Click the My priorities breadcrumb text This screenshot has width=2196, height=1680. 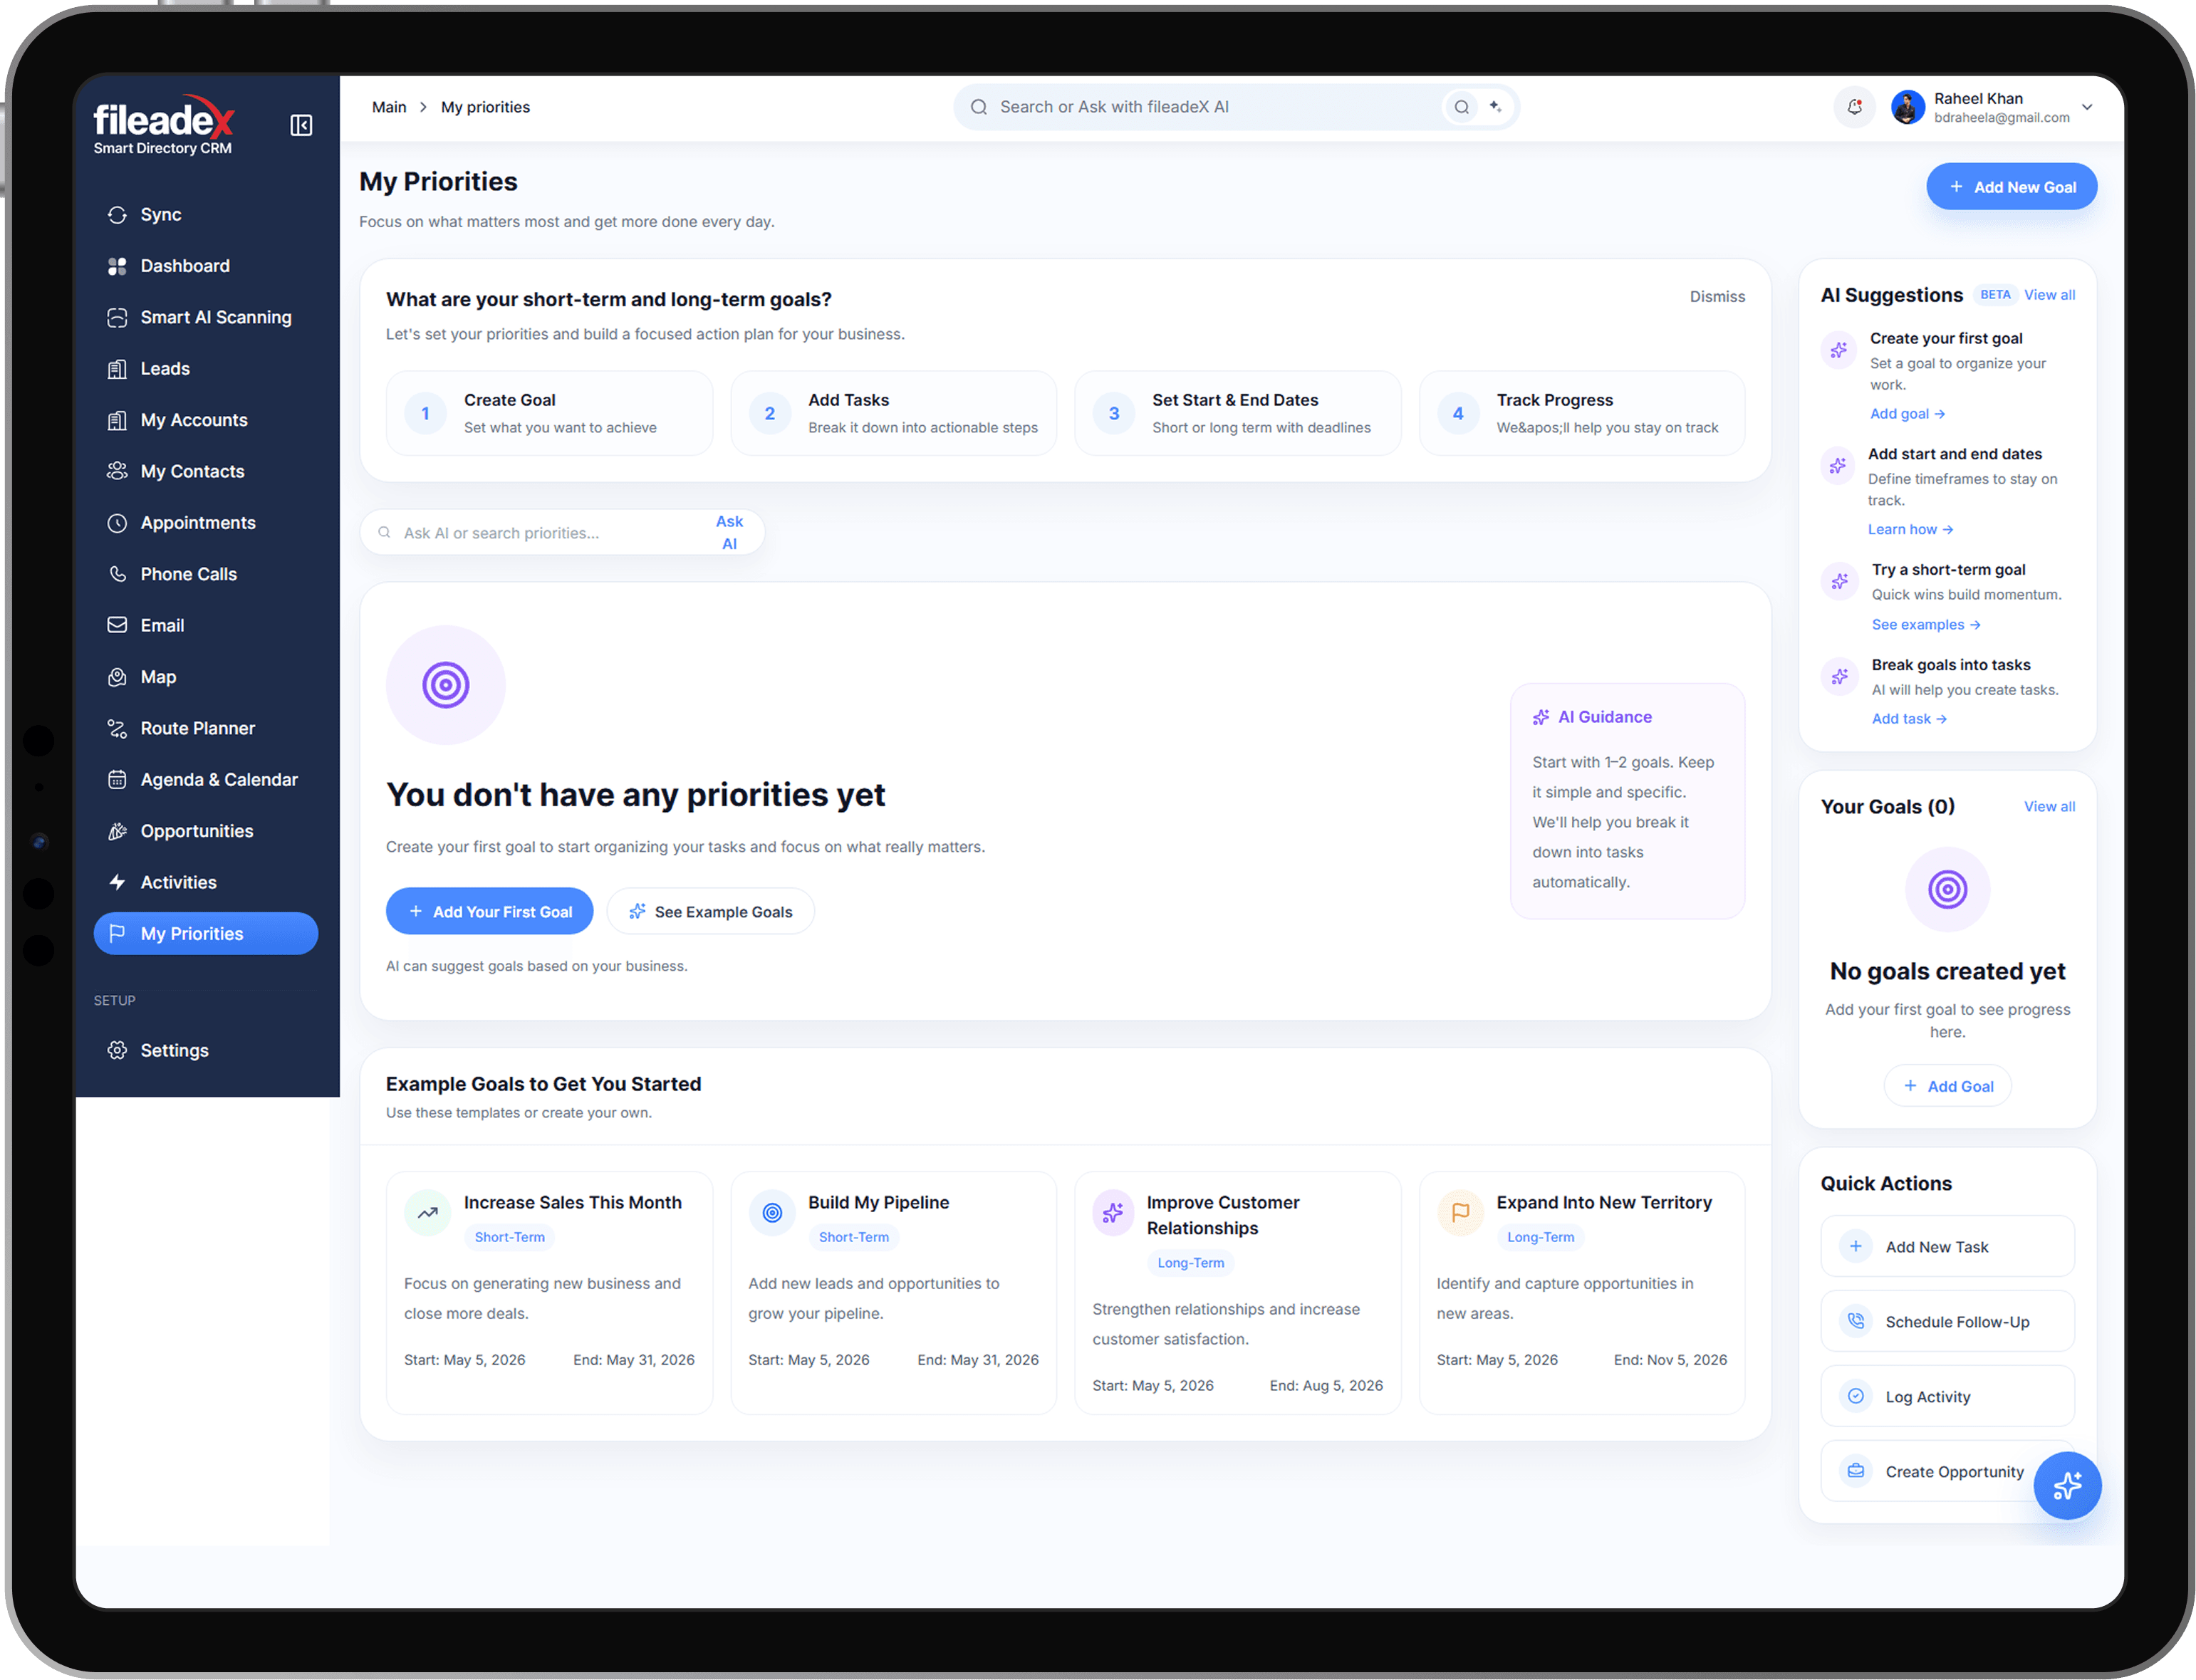tap(485, 107)
